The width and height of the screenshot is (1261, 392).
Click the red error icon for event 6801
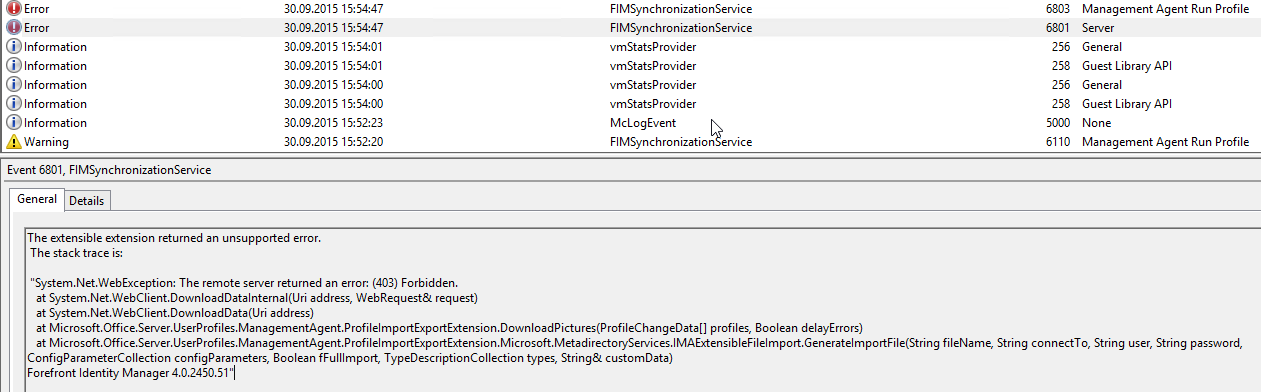coord(13,28)
